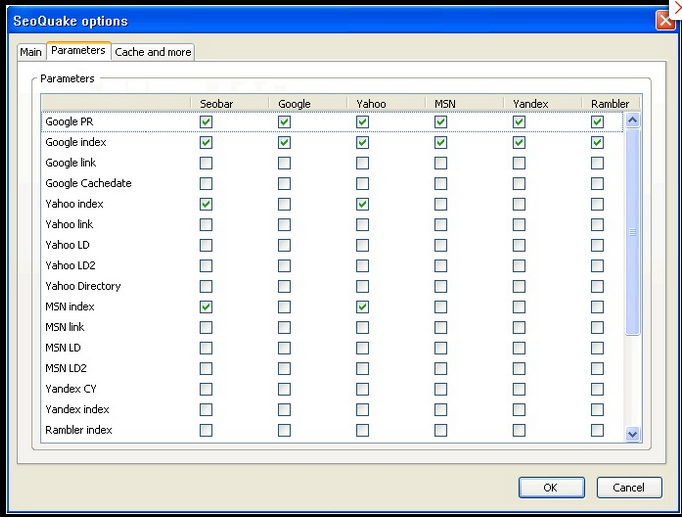
Task: Select the Parameters tab
Action: pos(78,51)
